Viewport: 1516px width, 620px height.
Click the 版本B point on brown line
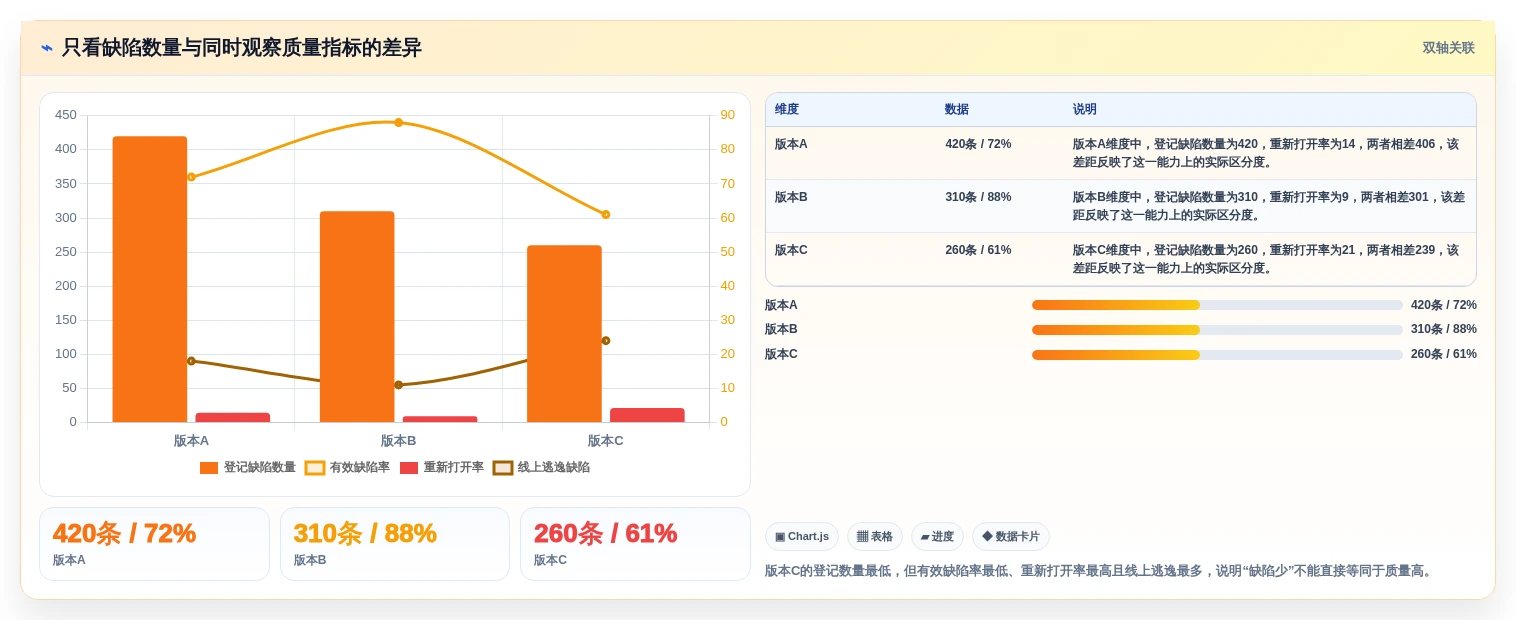pos(398,384)
